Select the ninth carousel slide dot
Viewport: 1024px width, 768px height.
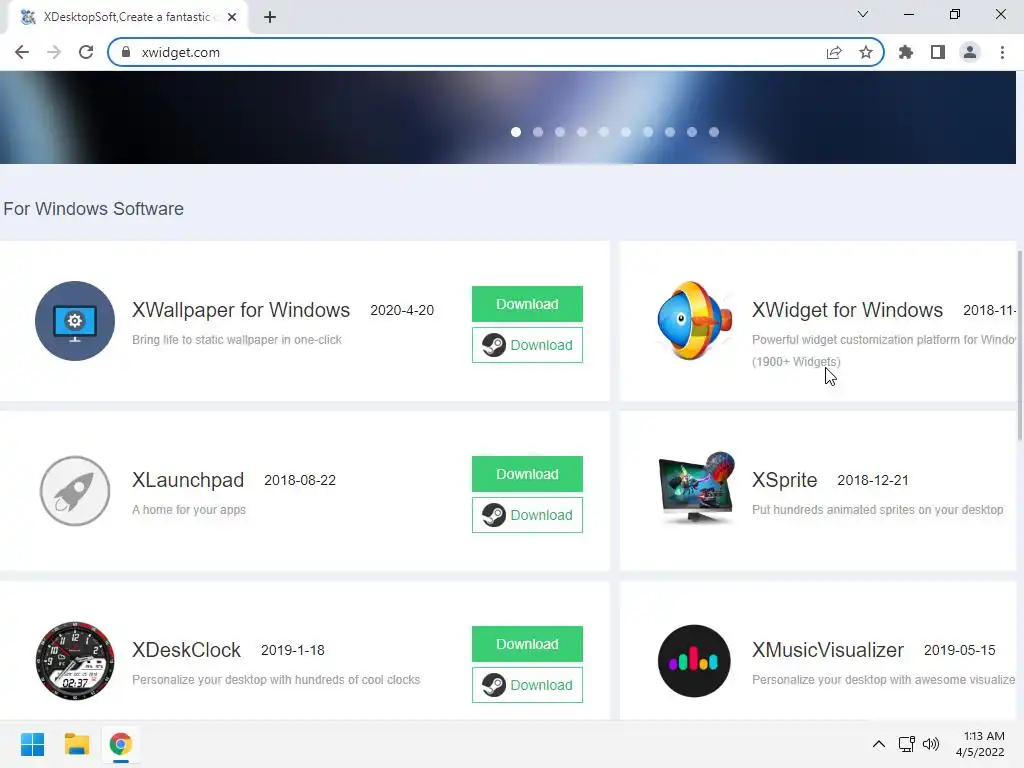click(692, 132)
